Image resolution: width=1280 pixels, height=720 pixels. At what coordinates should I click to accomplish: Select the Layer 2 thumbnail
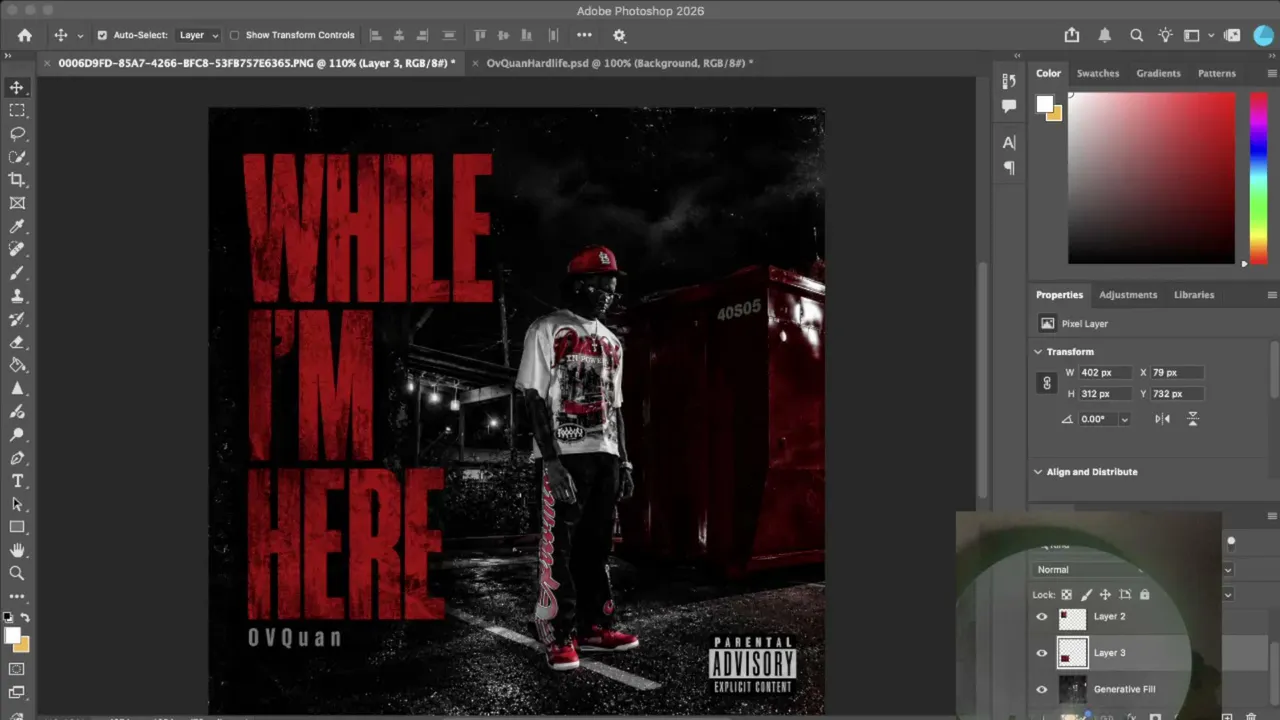click(1072, 617)
